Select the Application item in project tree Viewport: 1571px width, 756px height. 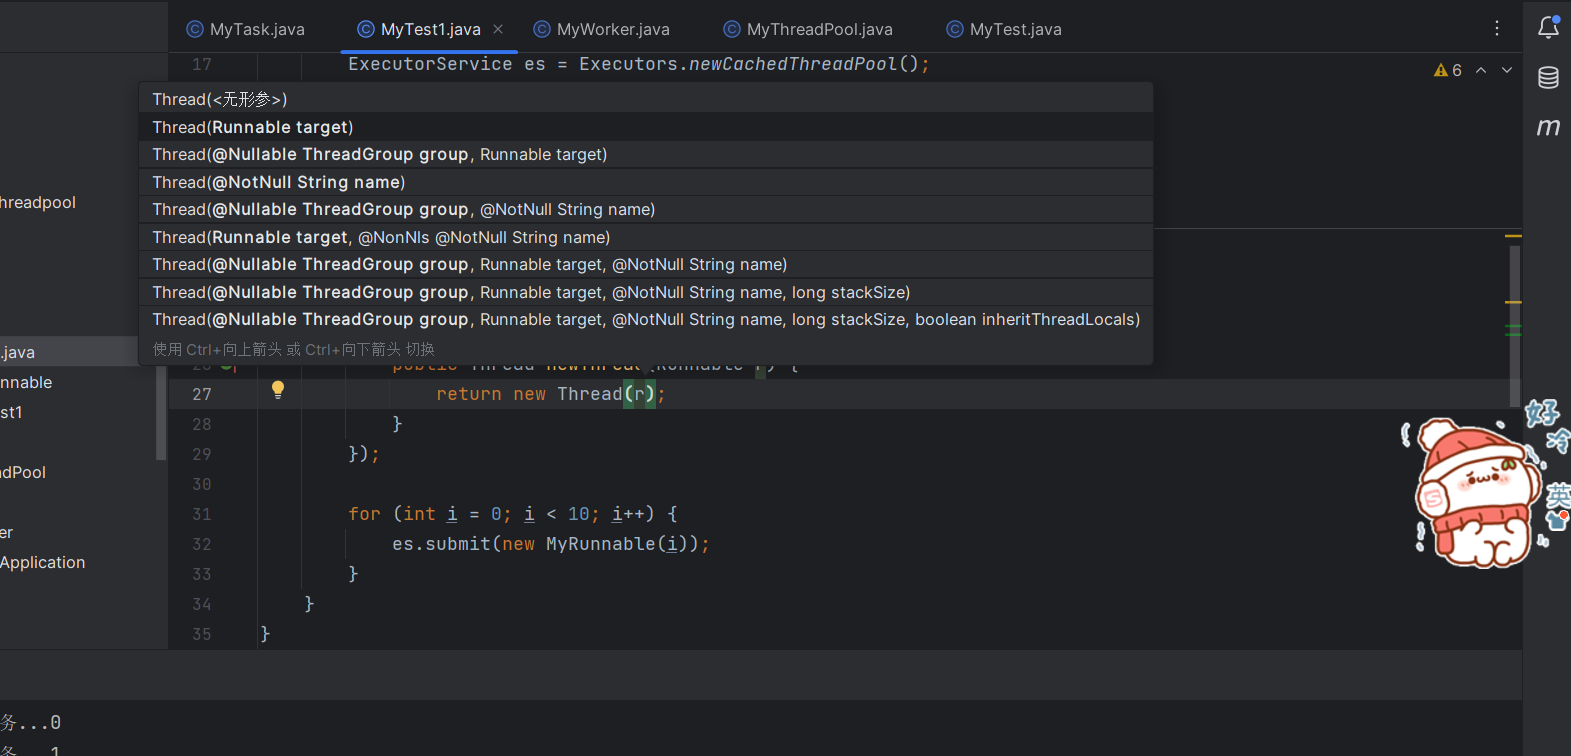coord(43,562)
